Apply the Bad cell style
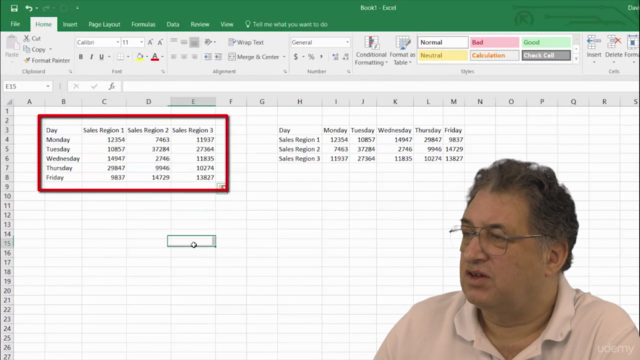This screenshot has width=640, height=360. (x=494, y=42)
